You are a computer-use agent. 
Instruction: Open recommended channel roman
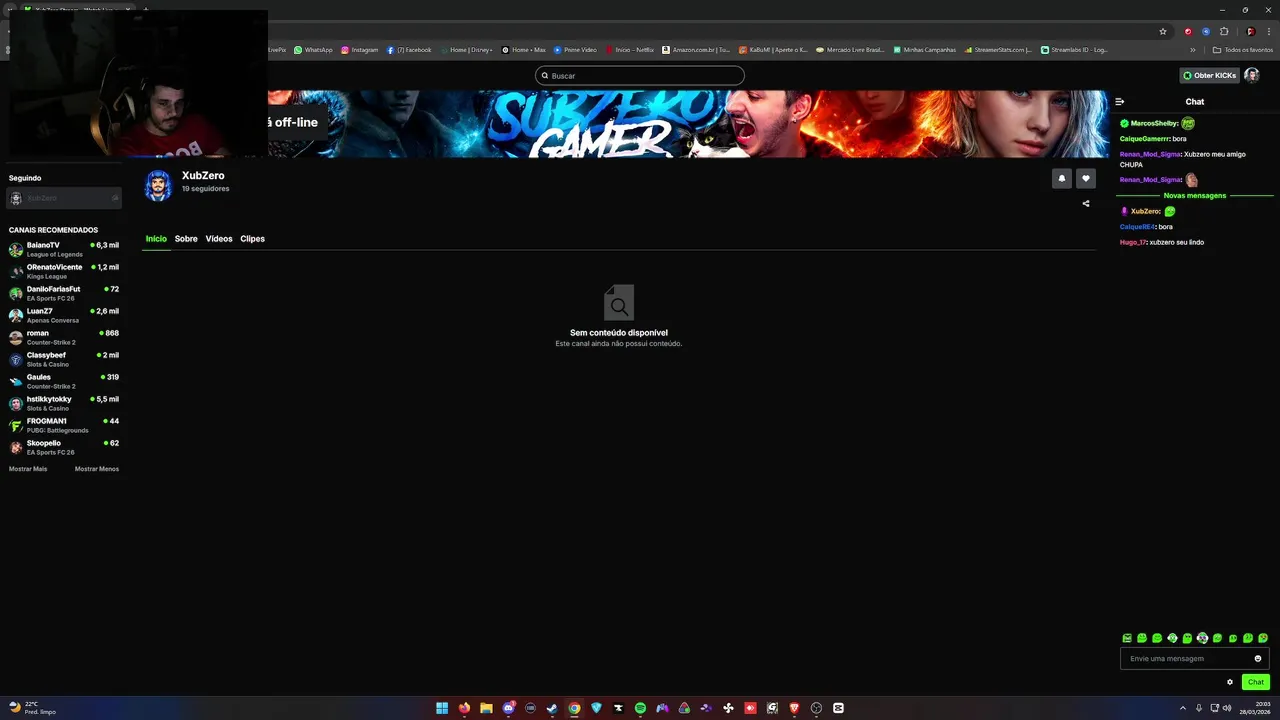click(x=64, y=337)
